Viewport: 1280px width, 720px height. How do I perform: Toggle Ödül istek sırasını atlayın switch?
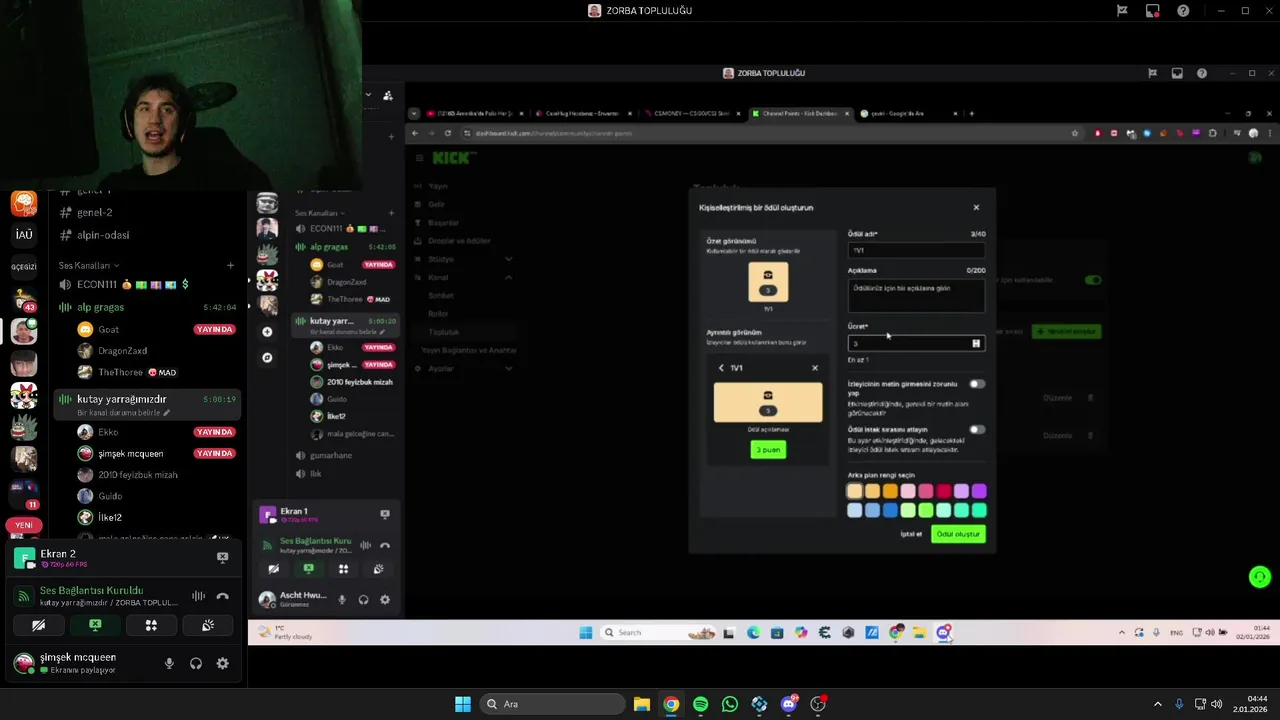click(x=977, y=430)
